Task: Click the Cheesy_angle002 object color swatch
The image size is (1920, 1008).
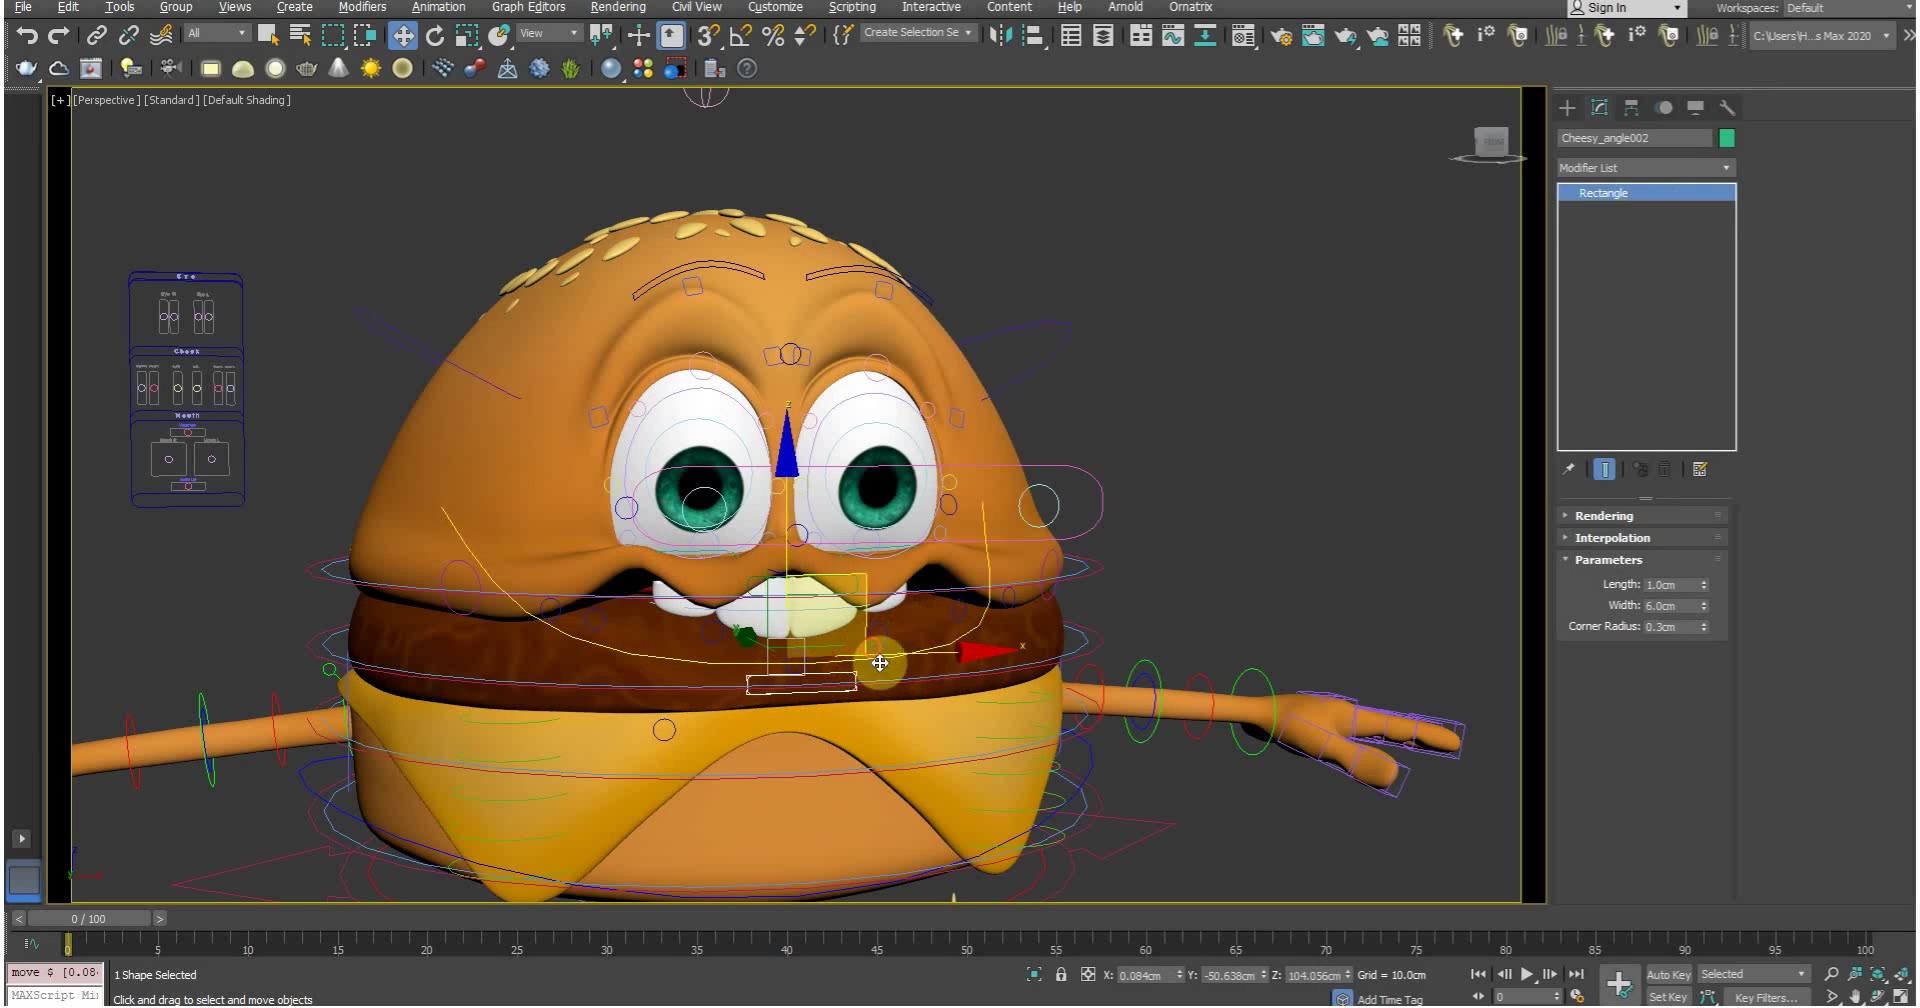Action: tap(1726, 138)
